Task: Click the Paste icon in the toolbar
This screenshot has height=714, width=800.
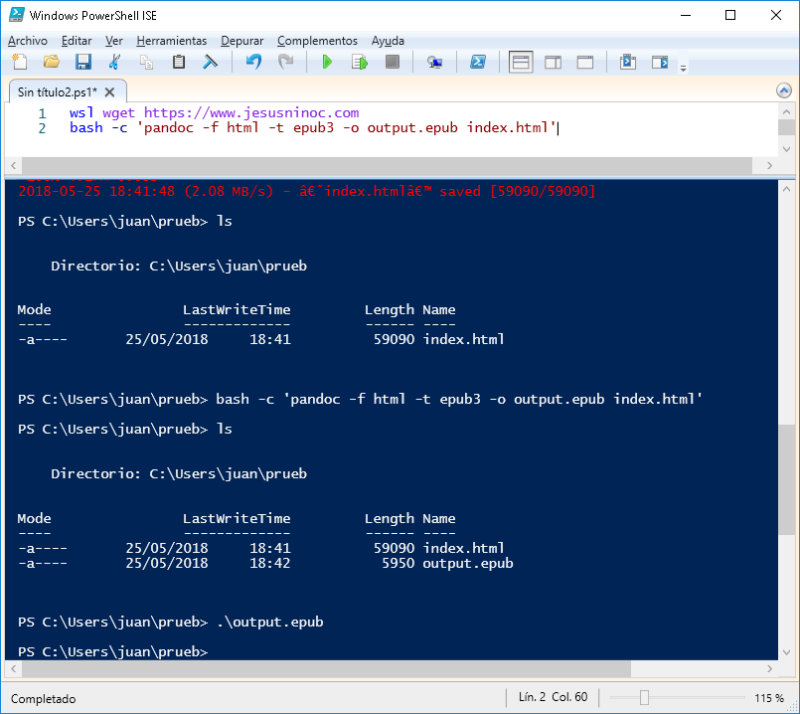Action: [179, 62]
